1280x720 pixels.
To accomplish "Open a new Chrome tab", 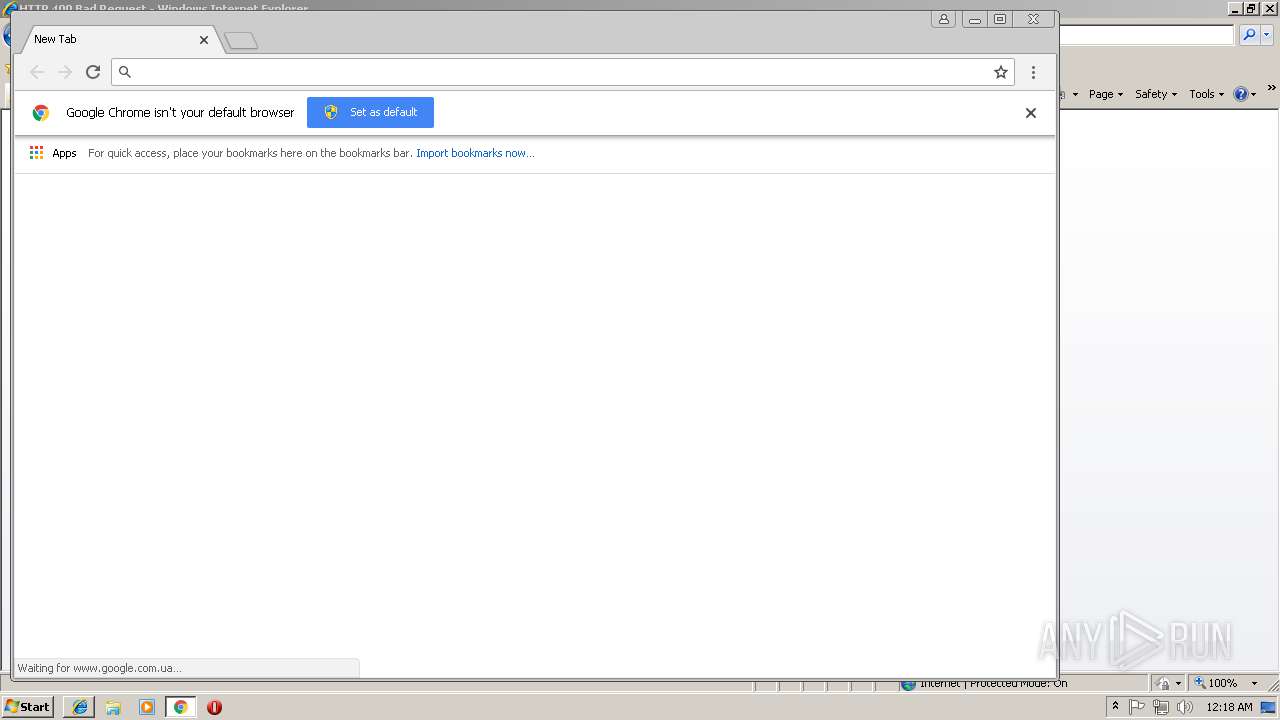I will pyautogui.click(x=241, y=41).
